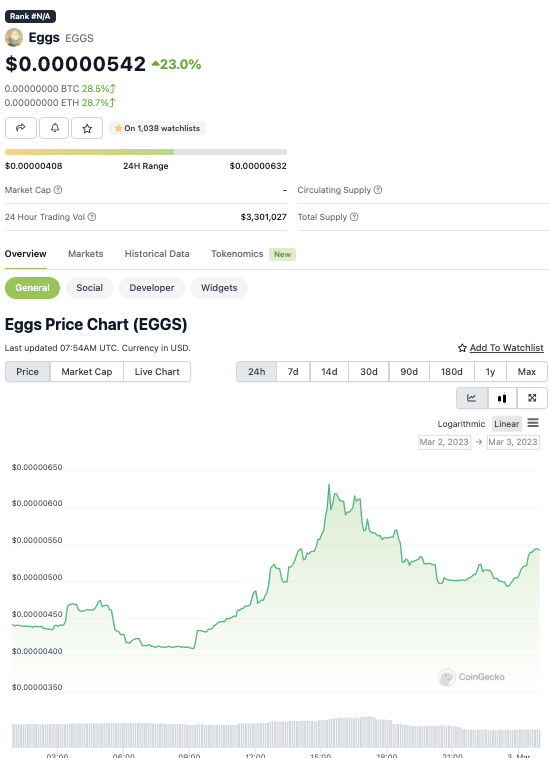
Task: Select the 24h time range
Action: click(x=257, y=372)
